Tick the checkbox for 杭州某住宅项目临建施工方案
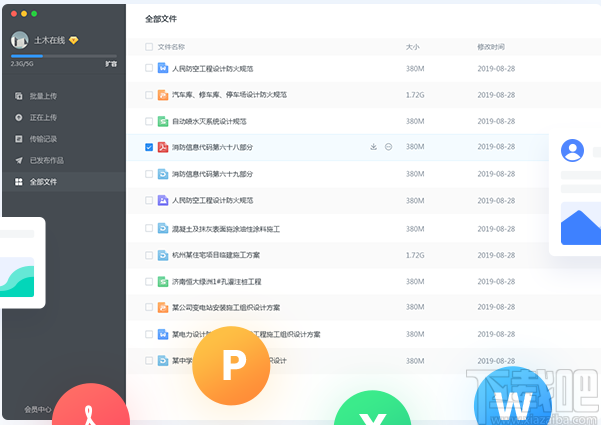 click(149, 255)
